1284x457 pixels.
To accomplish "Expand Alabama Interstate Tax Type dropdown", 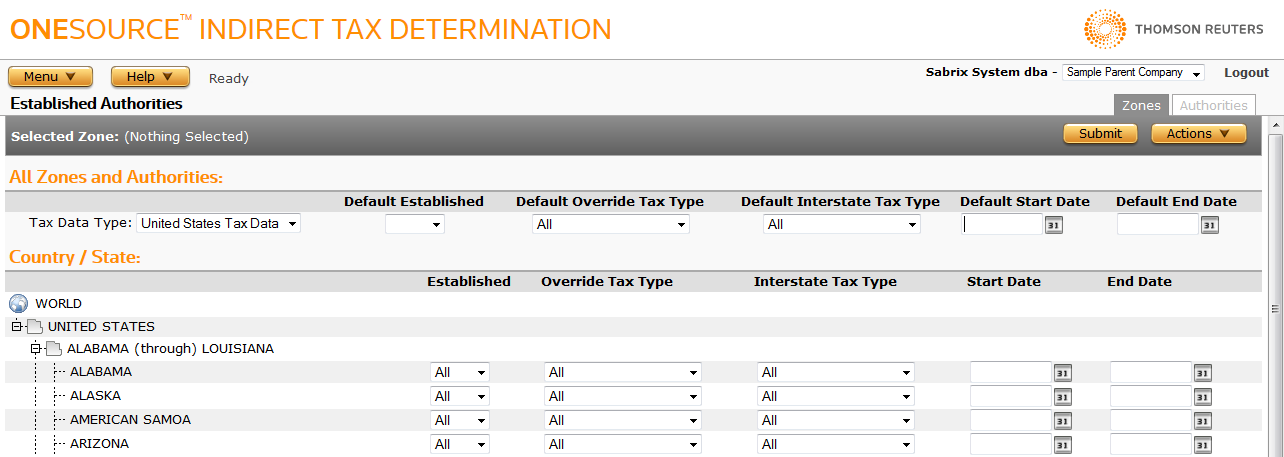I will [x=835, y=373].
